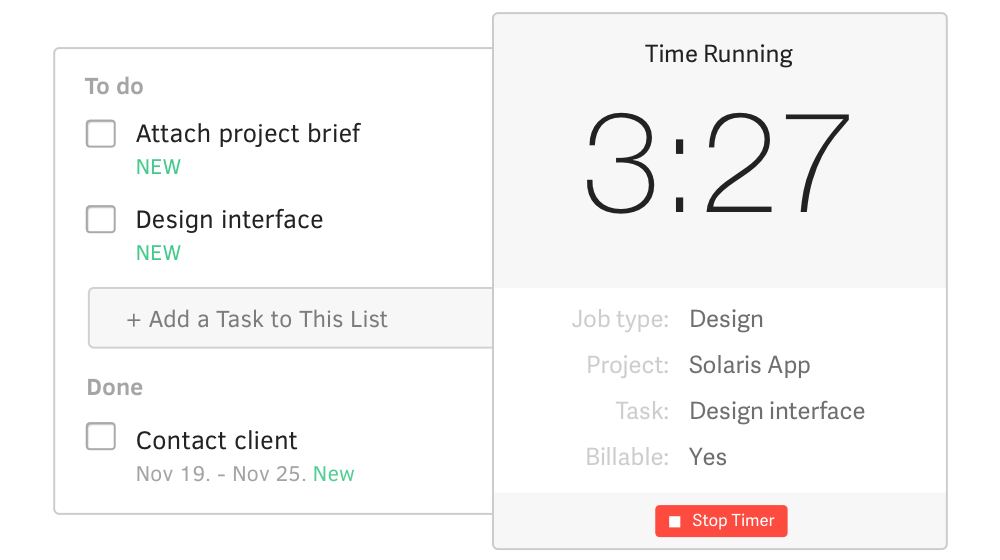Open Design interface title in the to-do list
Viewport: 1000px width, 560px height.
[229, 219]
